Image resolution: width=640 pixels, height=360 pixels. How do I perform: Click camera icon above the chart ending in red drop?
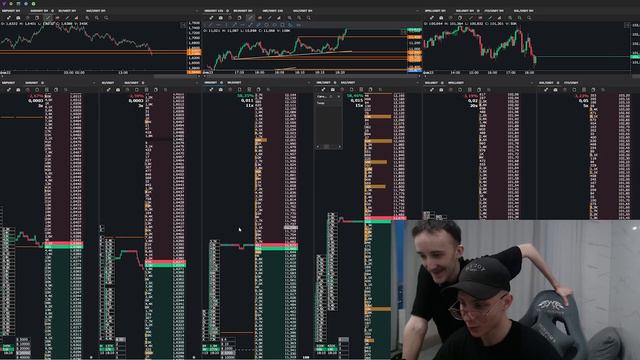(441, 18)
